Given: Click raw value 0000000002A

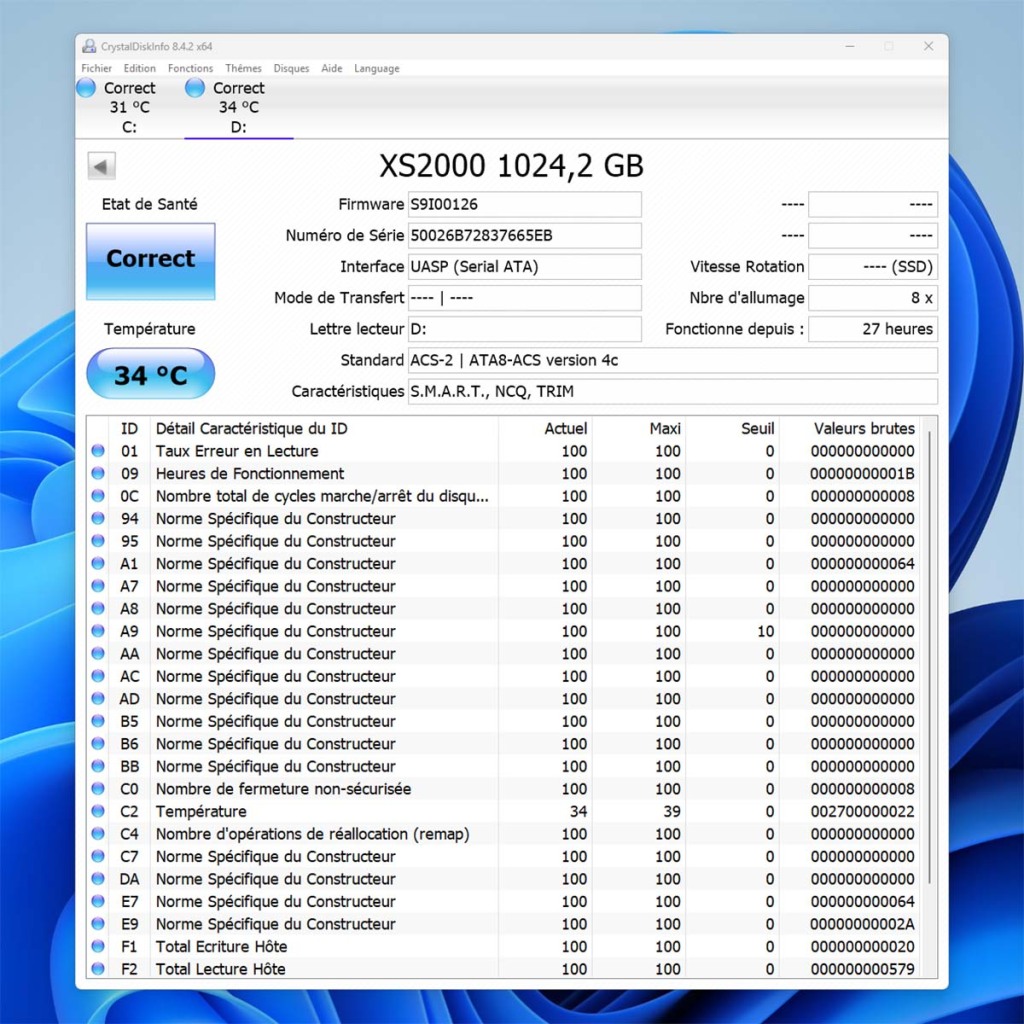Looking at the screenshot, I should tap(862, 924).
